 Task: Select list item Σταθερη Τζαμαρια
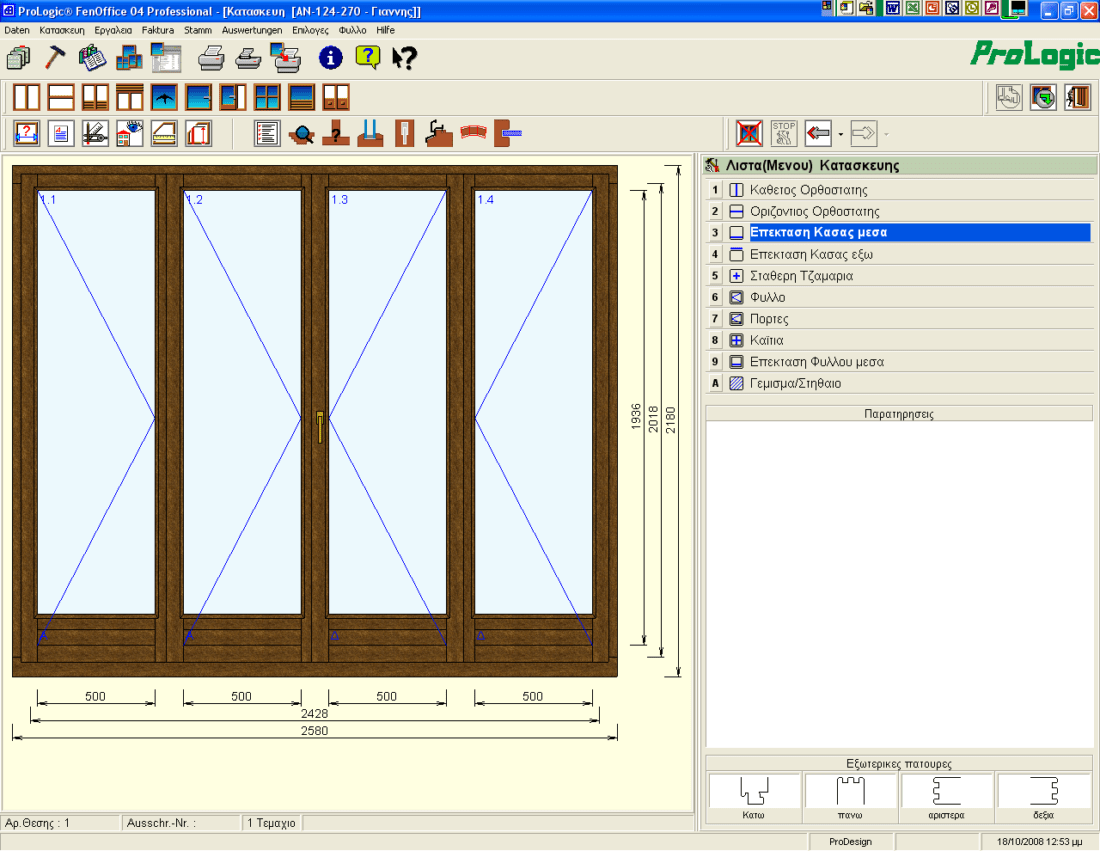click(x=900, y=276)
